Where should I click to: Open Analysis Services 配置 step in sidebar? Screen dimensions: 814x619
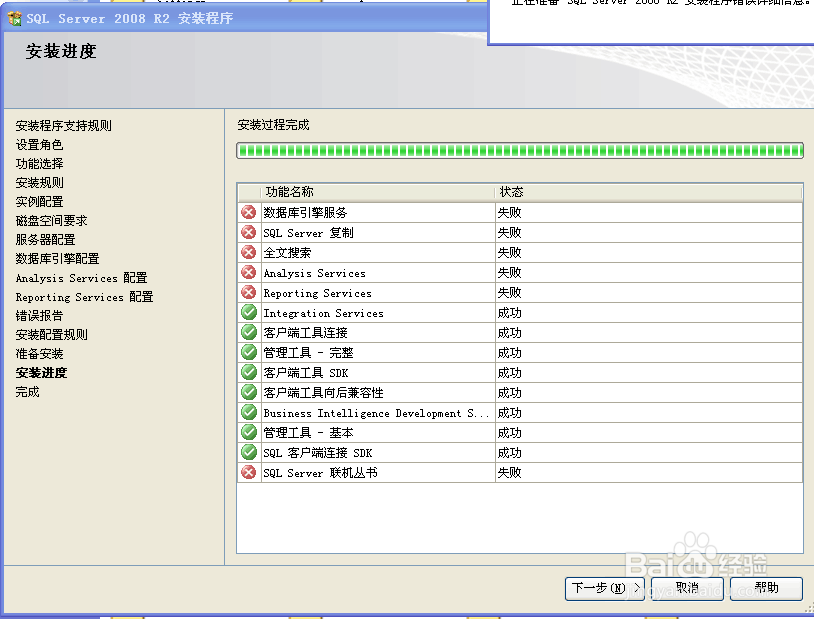[82, 278]
